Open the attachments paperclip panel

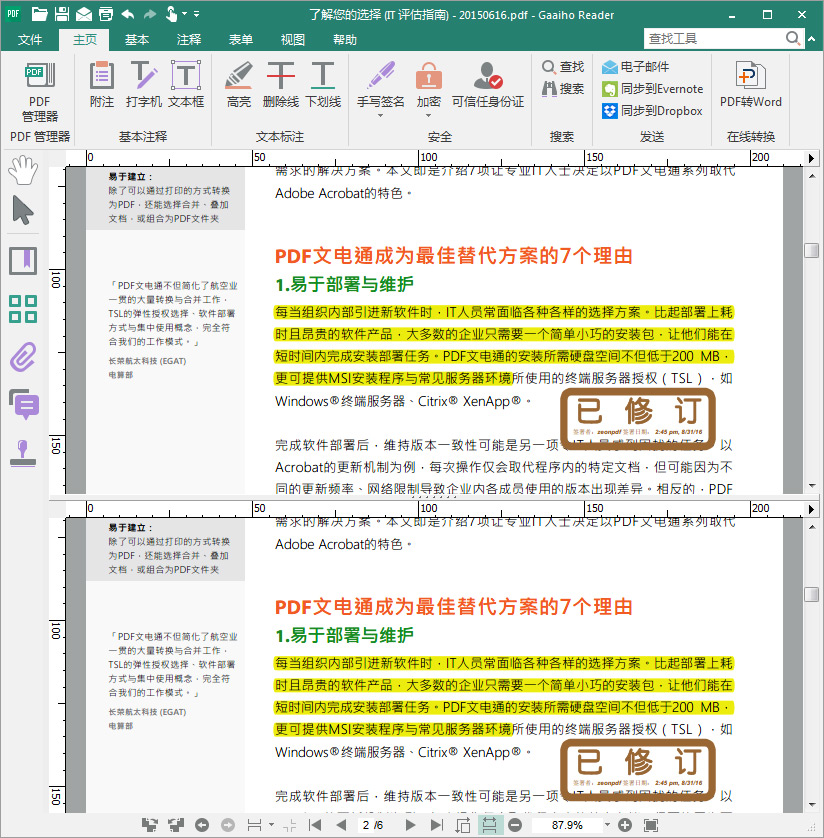(x=23, y=357)
